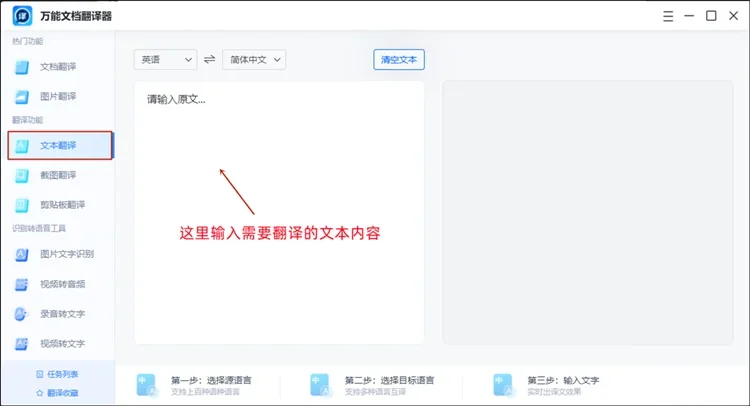Open the 英语 source language dropdown

[x=165, y=60]
